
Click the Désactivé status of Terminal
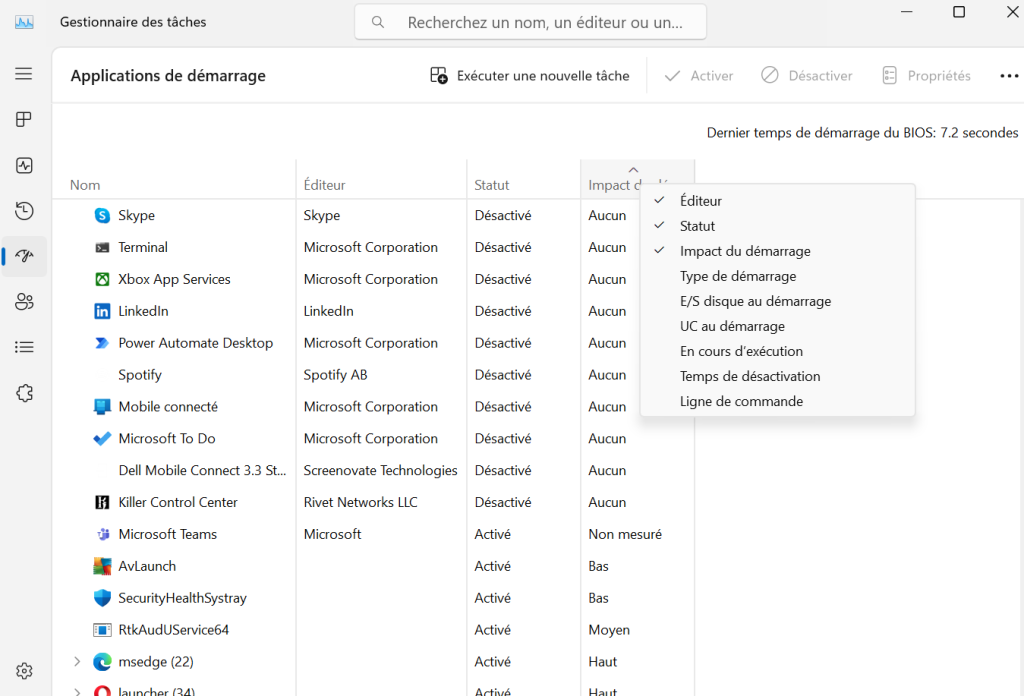point(503,247)
